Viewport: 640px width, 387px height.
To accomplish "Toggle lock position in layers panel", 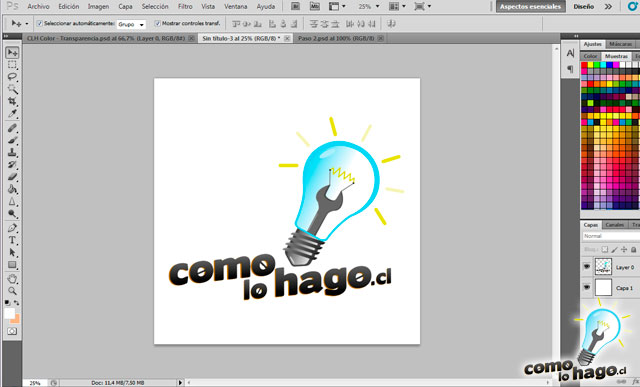I will pyautogui.click(x=624, y=249).
